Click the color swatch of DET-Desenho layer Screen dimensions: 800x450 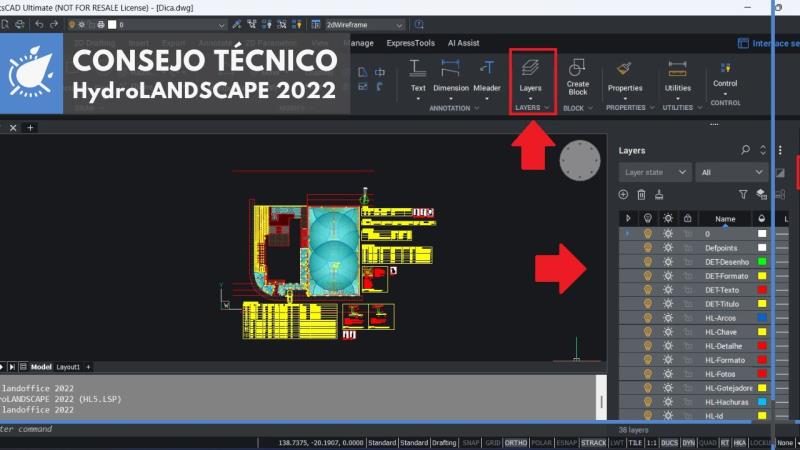(x=762, y=262)
